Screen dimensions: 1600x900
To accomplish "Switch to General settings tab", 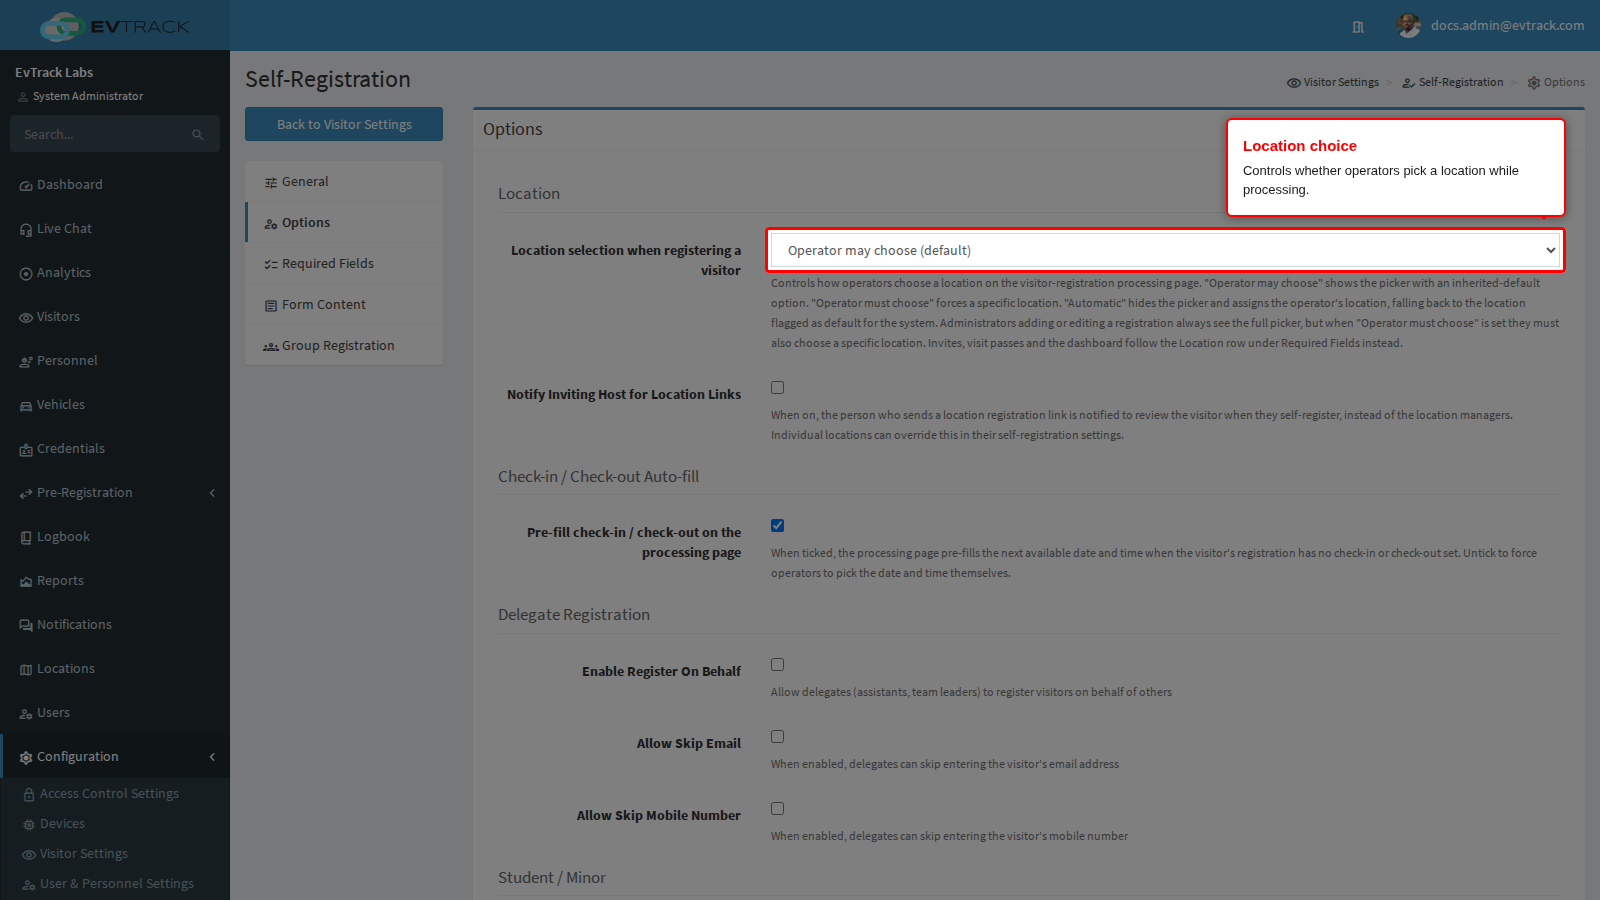I will point(344,182).
